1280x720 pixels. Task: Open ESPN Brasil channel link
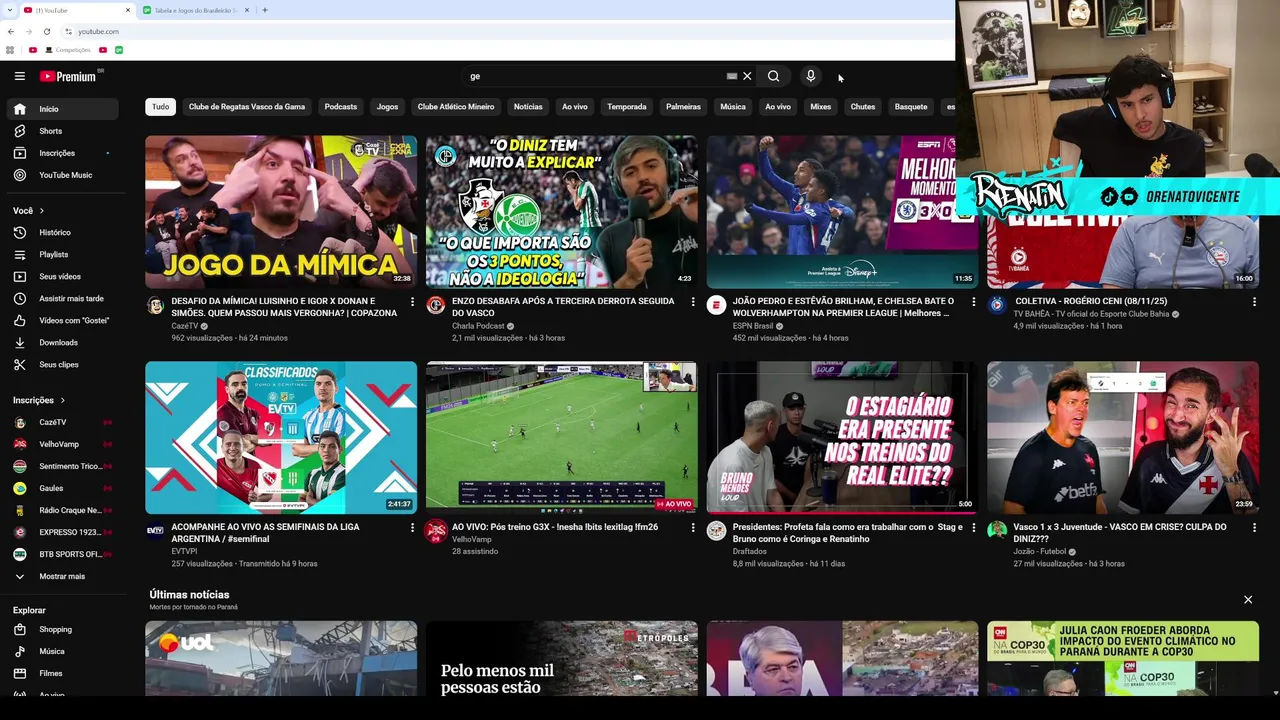pos(753,326)
